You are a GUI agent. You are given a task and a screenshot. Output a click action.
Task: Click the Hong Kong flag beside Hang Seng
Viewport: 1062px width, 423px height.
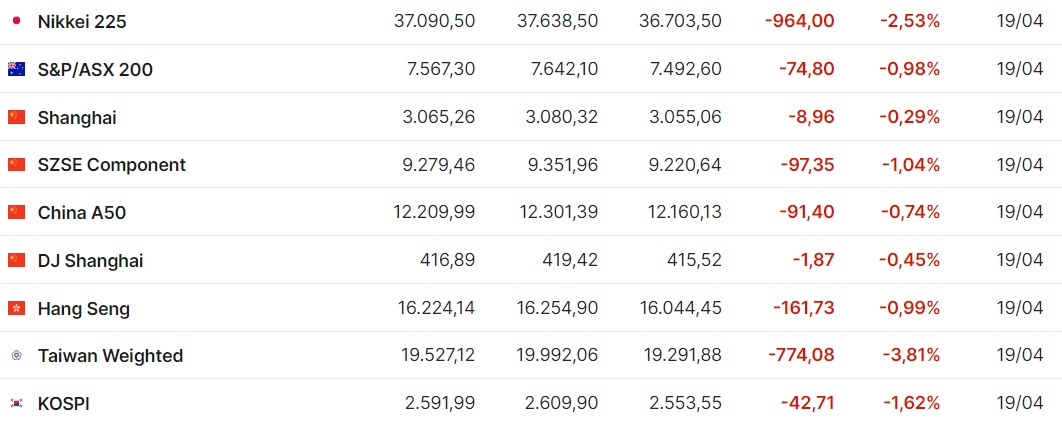pos(16,309)
